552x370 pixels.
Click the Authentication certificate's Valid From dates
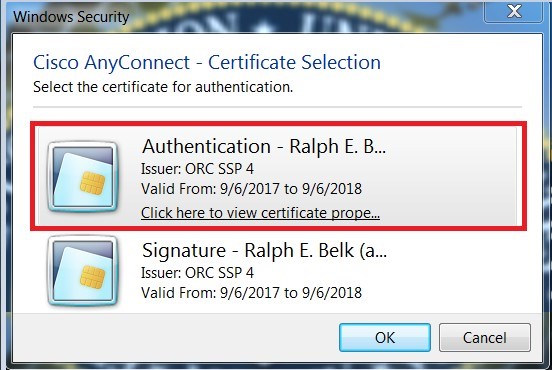click(251, 189)
